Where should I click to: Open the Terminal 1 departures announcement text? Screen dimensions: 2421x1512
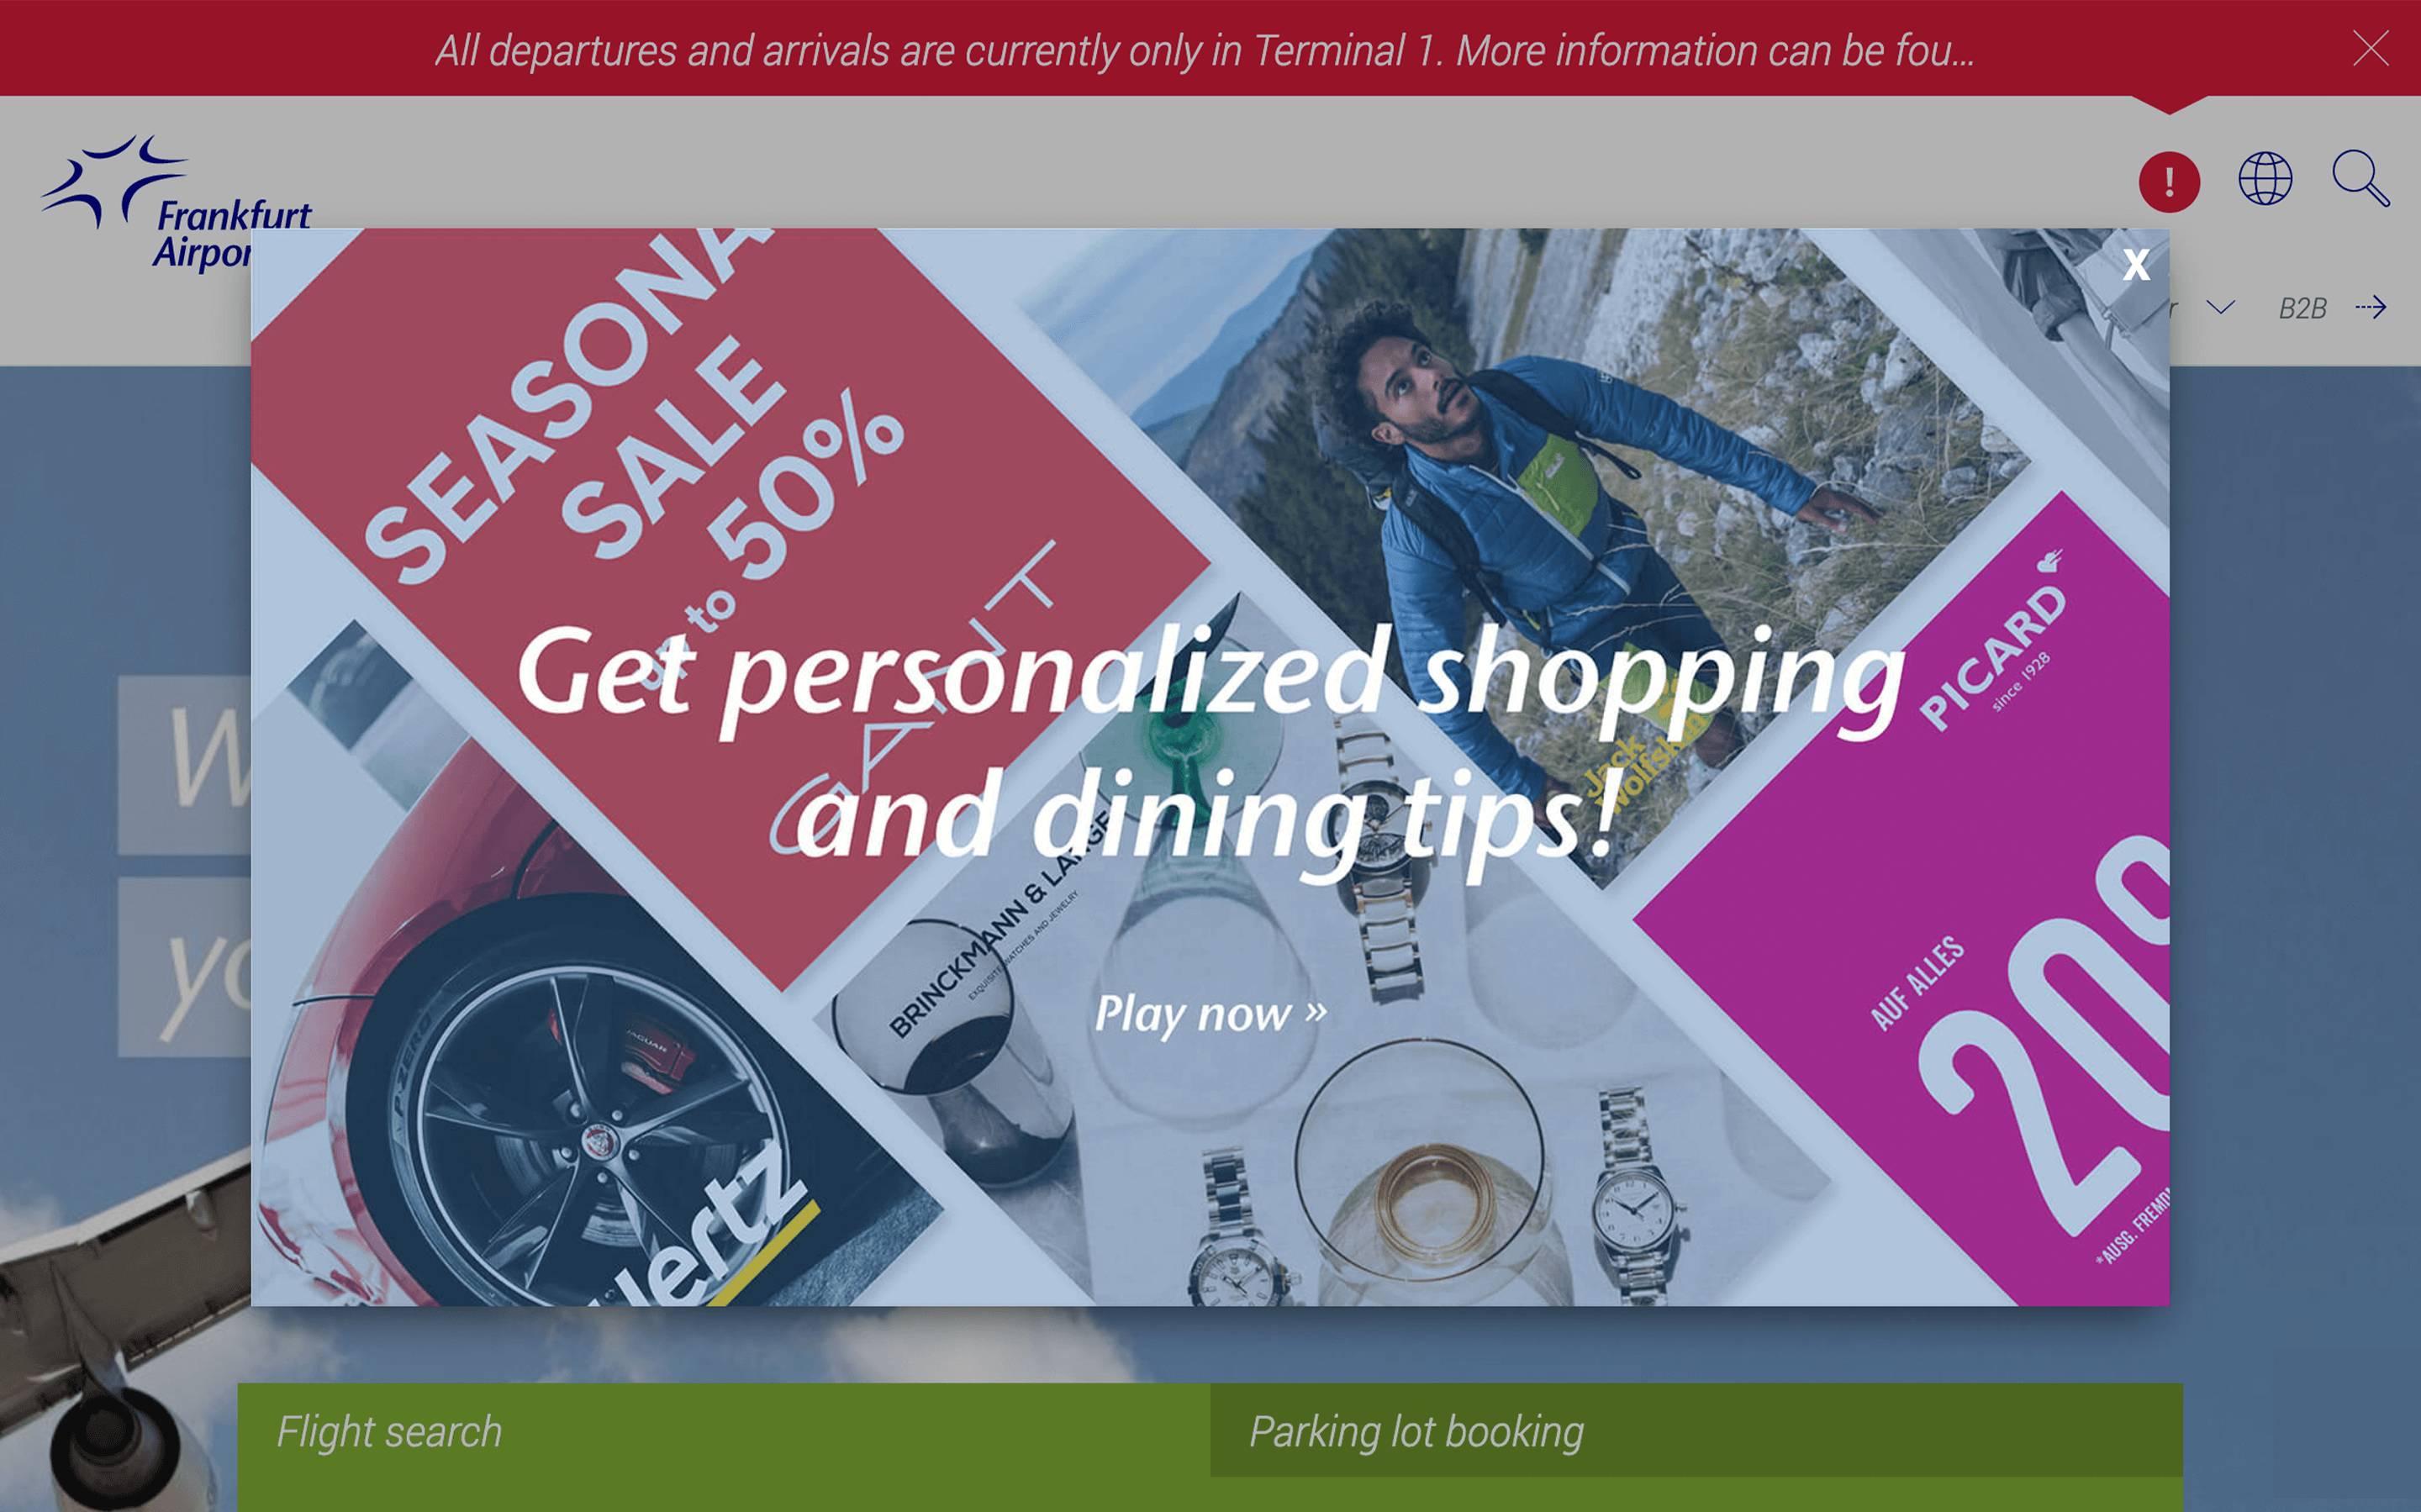pos(1205,50)
